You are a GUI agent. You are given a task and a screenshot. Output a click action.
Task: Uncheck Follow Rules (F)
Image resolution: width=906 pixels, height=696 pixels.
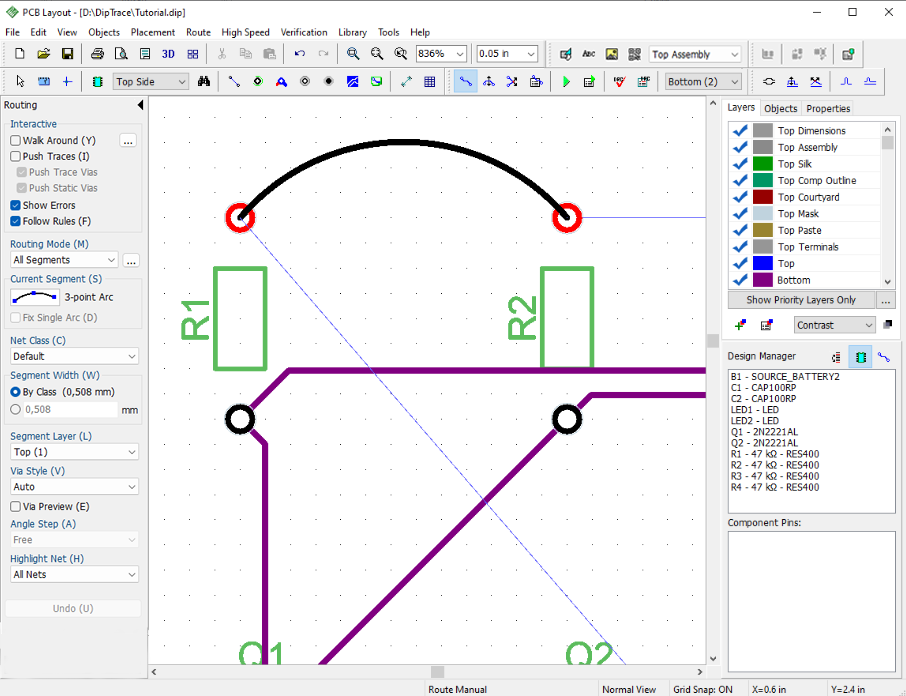click(x=16, y=221)
